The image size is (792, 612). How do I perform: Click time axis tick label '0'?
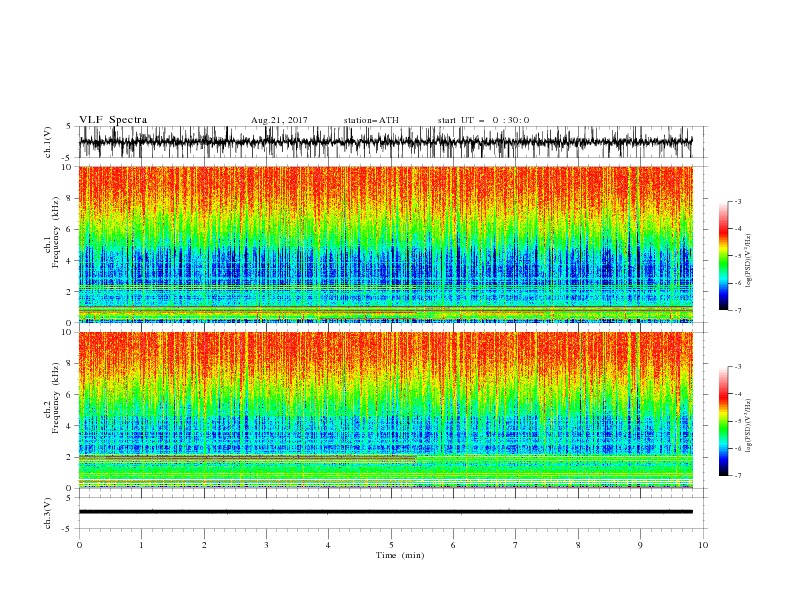pyautogui.click(x=79, y=545)
